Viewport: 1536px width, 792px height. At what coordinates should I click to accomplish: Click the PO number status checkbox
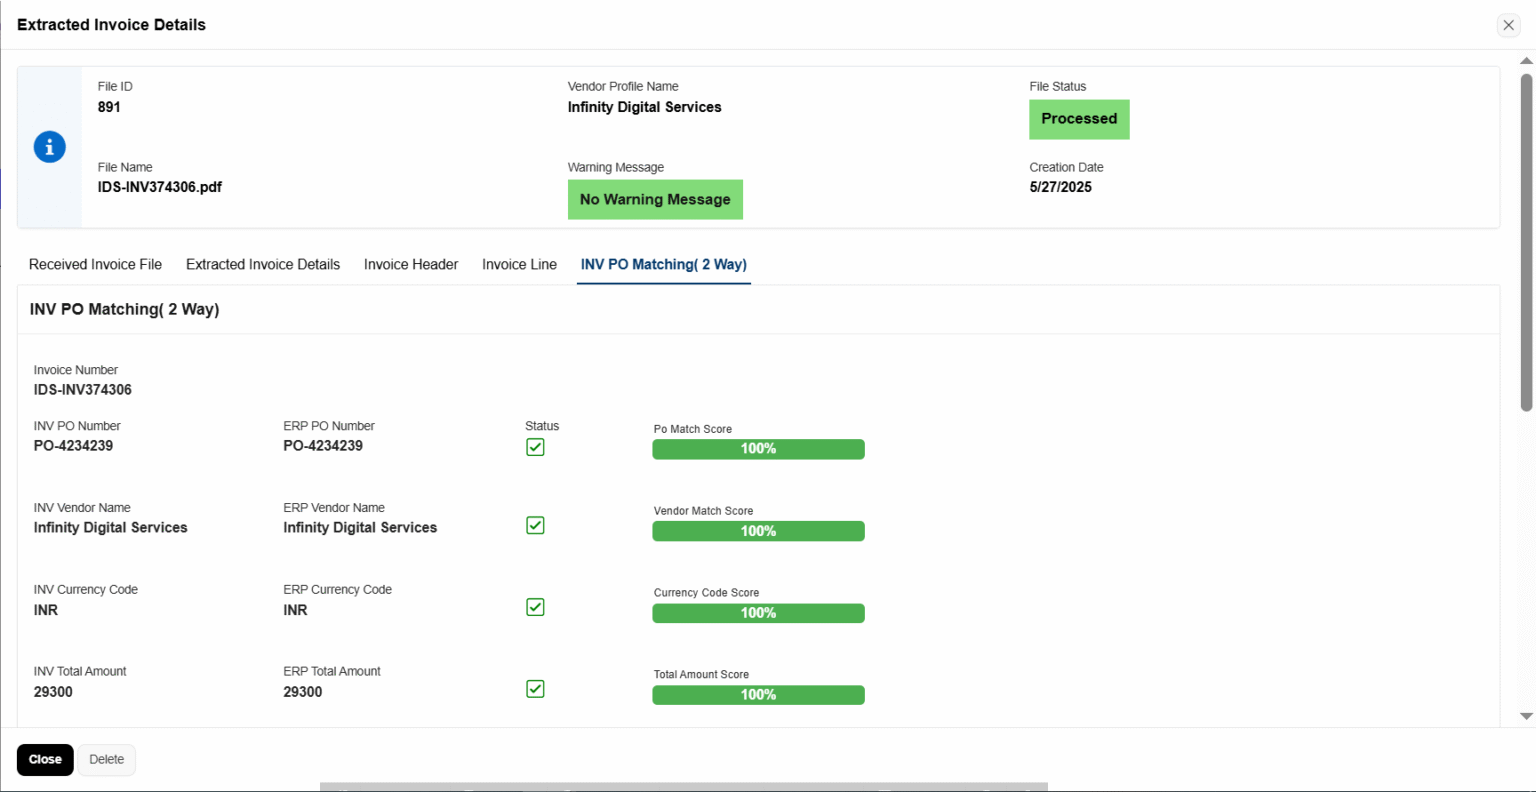(x=535, y=447)
